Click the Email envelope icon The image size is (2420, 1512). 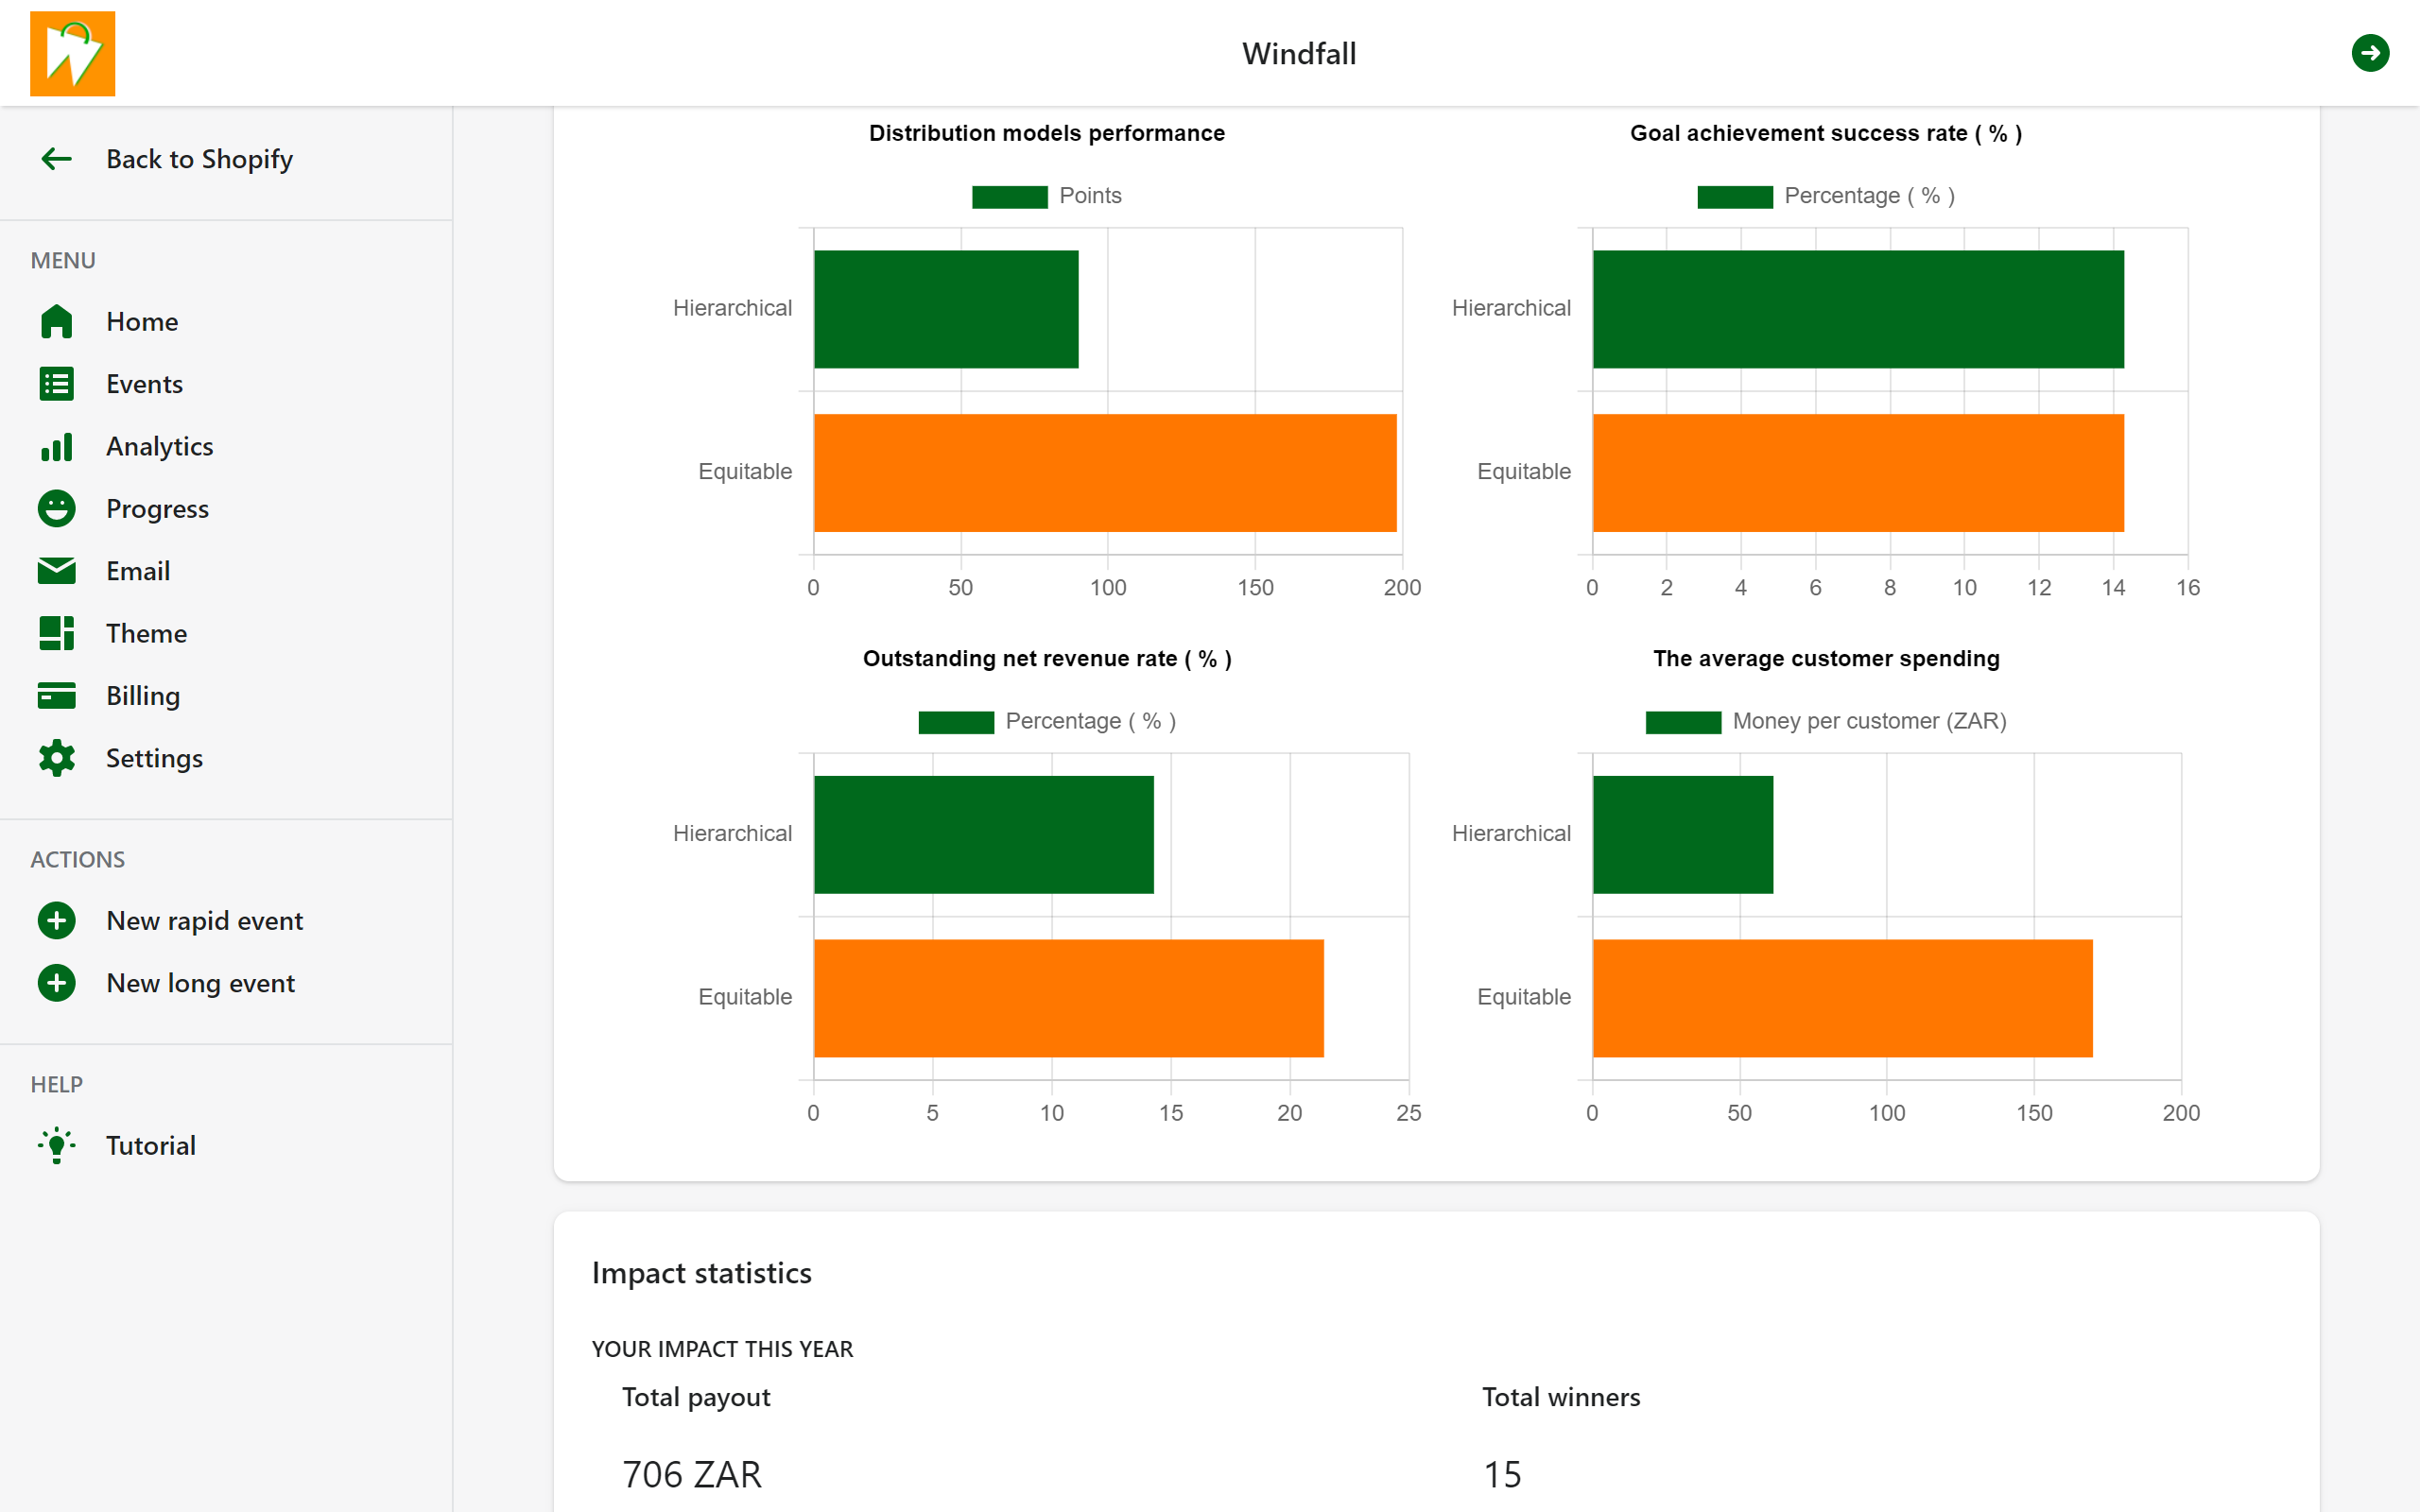pos(57,570)
